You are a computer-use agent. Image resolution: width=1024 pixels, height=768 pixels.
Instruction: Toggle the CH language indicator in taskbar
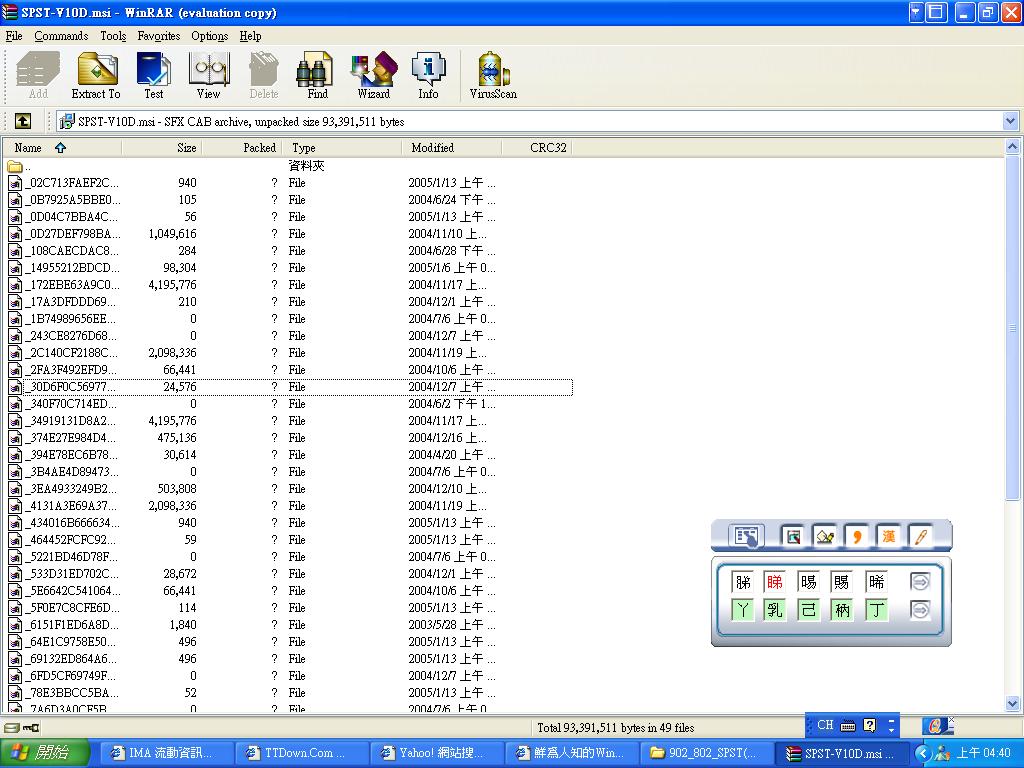coord(822,725)
